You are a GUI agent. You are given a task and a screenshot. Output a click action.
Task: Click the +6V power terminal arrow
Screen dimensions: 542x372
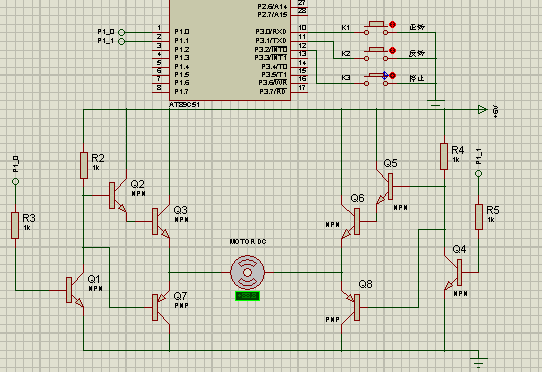(482, 110)
